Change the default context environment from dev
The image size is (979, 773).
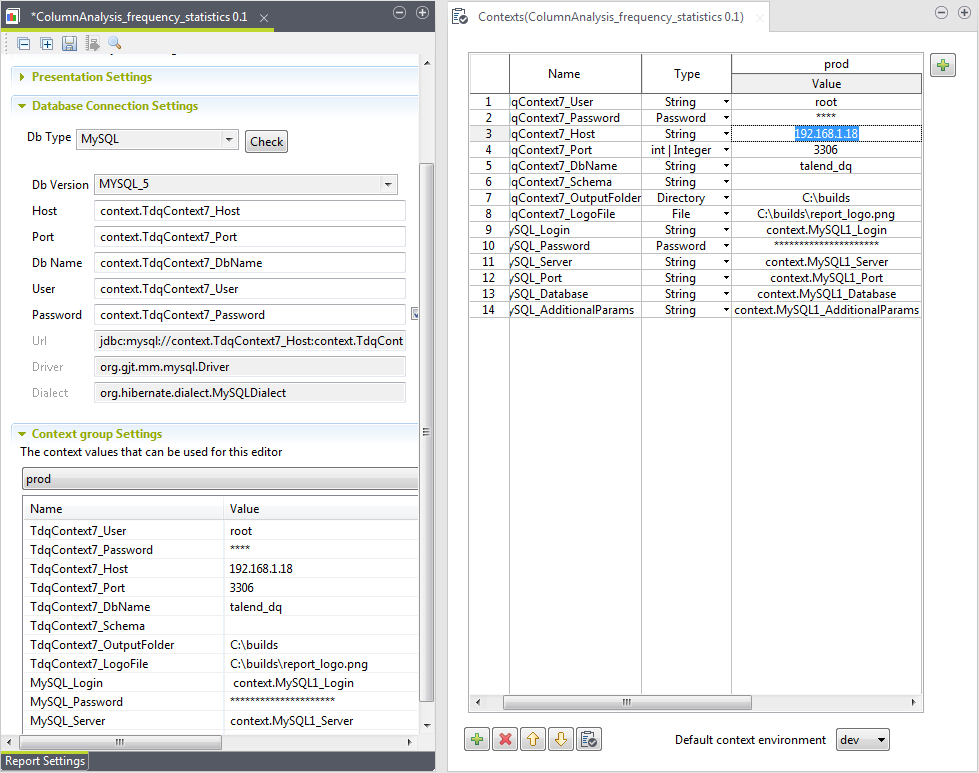coord(862,739)
